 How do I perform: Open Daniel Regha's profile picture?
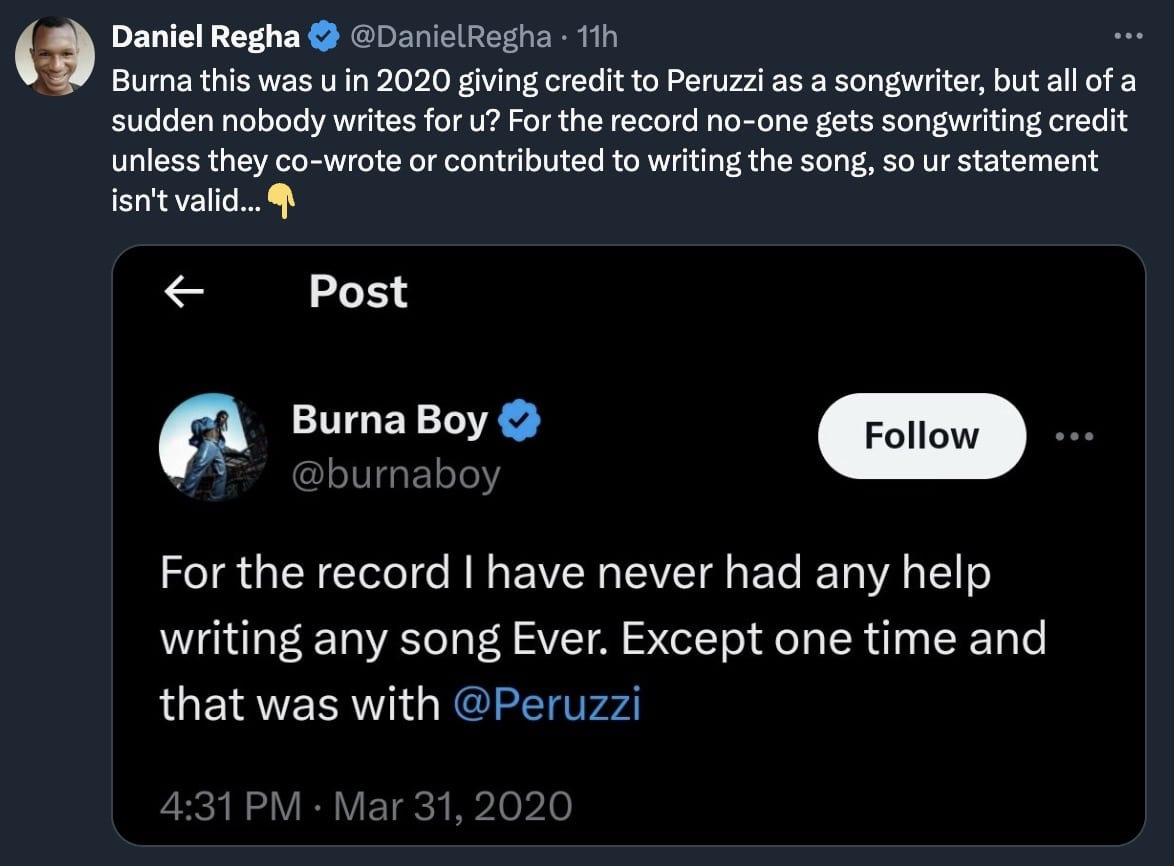[x=55, y=55]
